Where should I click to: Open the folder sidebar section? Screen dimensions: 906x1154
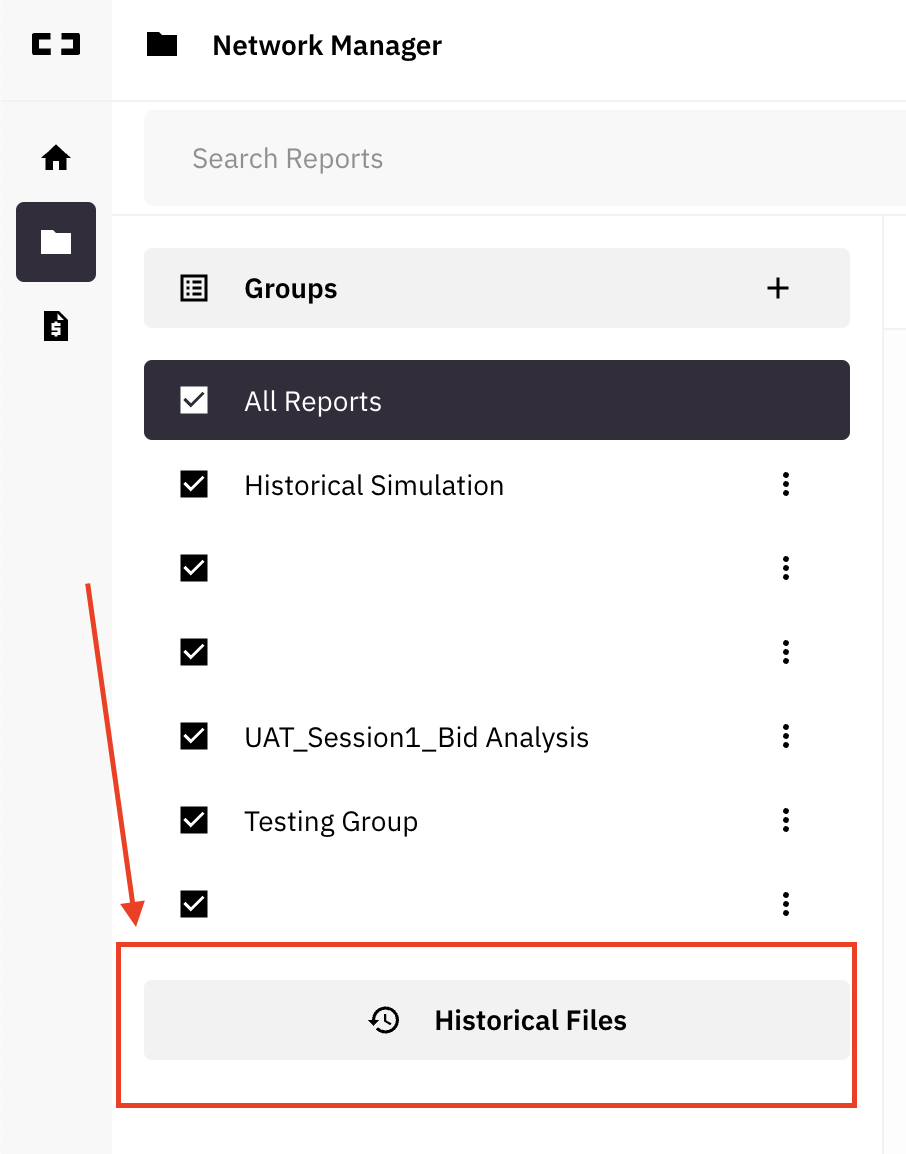click(x=56, y=242)
